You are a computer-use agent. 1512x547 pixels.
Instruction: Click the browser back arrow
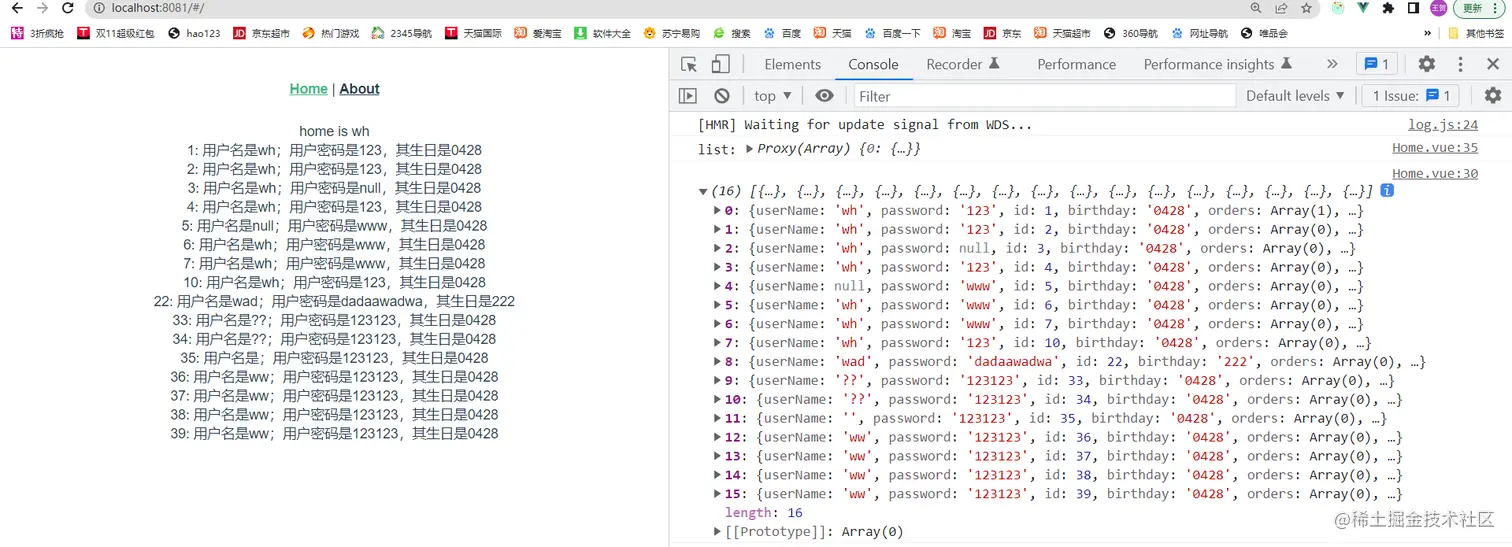(x=17, y=8)
